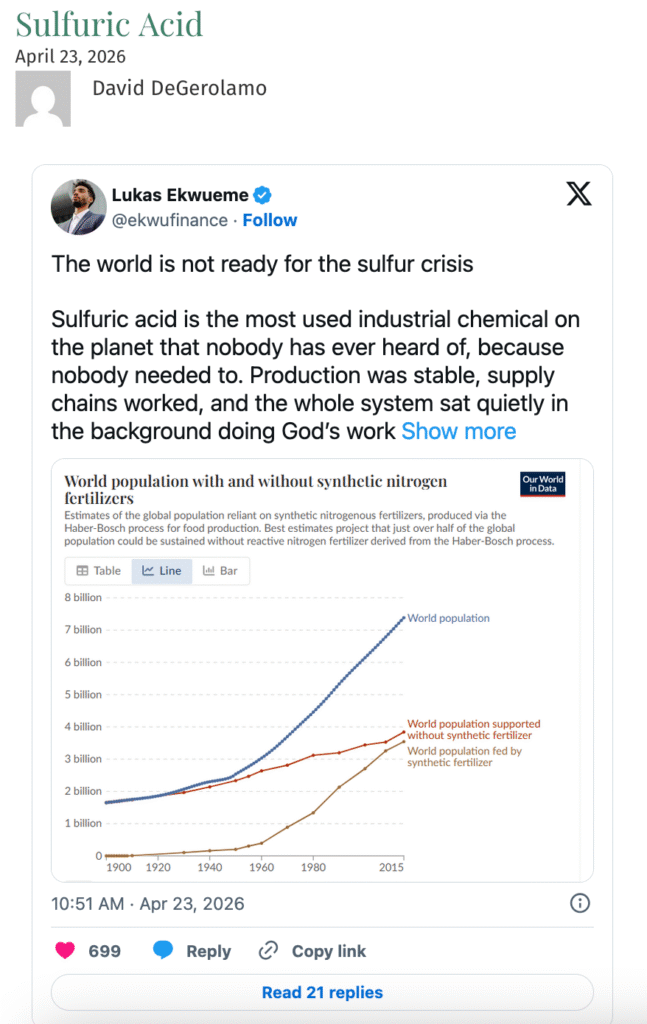Expand tweet text with Show more

click(459, 431)
